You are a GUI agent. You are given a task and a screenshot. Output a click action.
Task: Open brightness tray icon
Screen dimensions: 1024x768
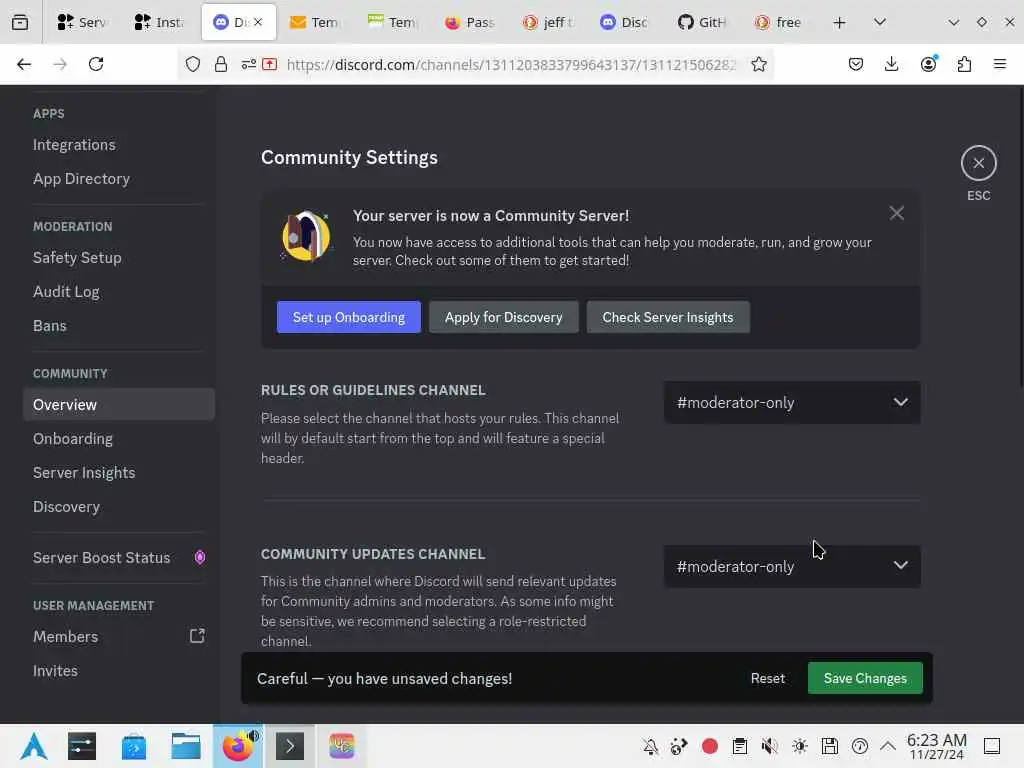799,746
